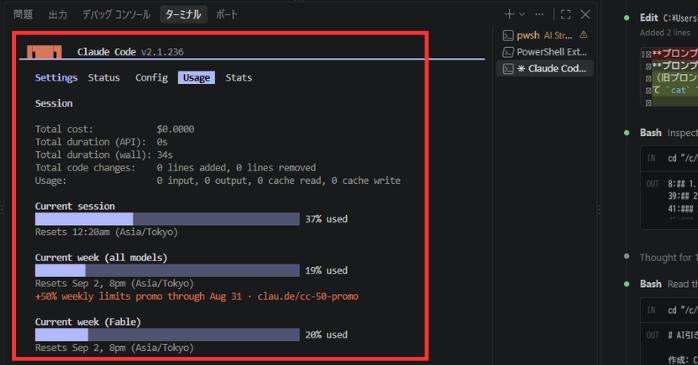Viewport: 698px width, 365px height.
Task: Click the Current session usage bar
Action: tap(167, 219)
